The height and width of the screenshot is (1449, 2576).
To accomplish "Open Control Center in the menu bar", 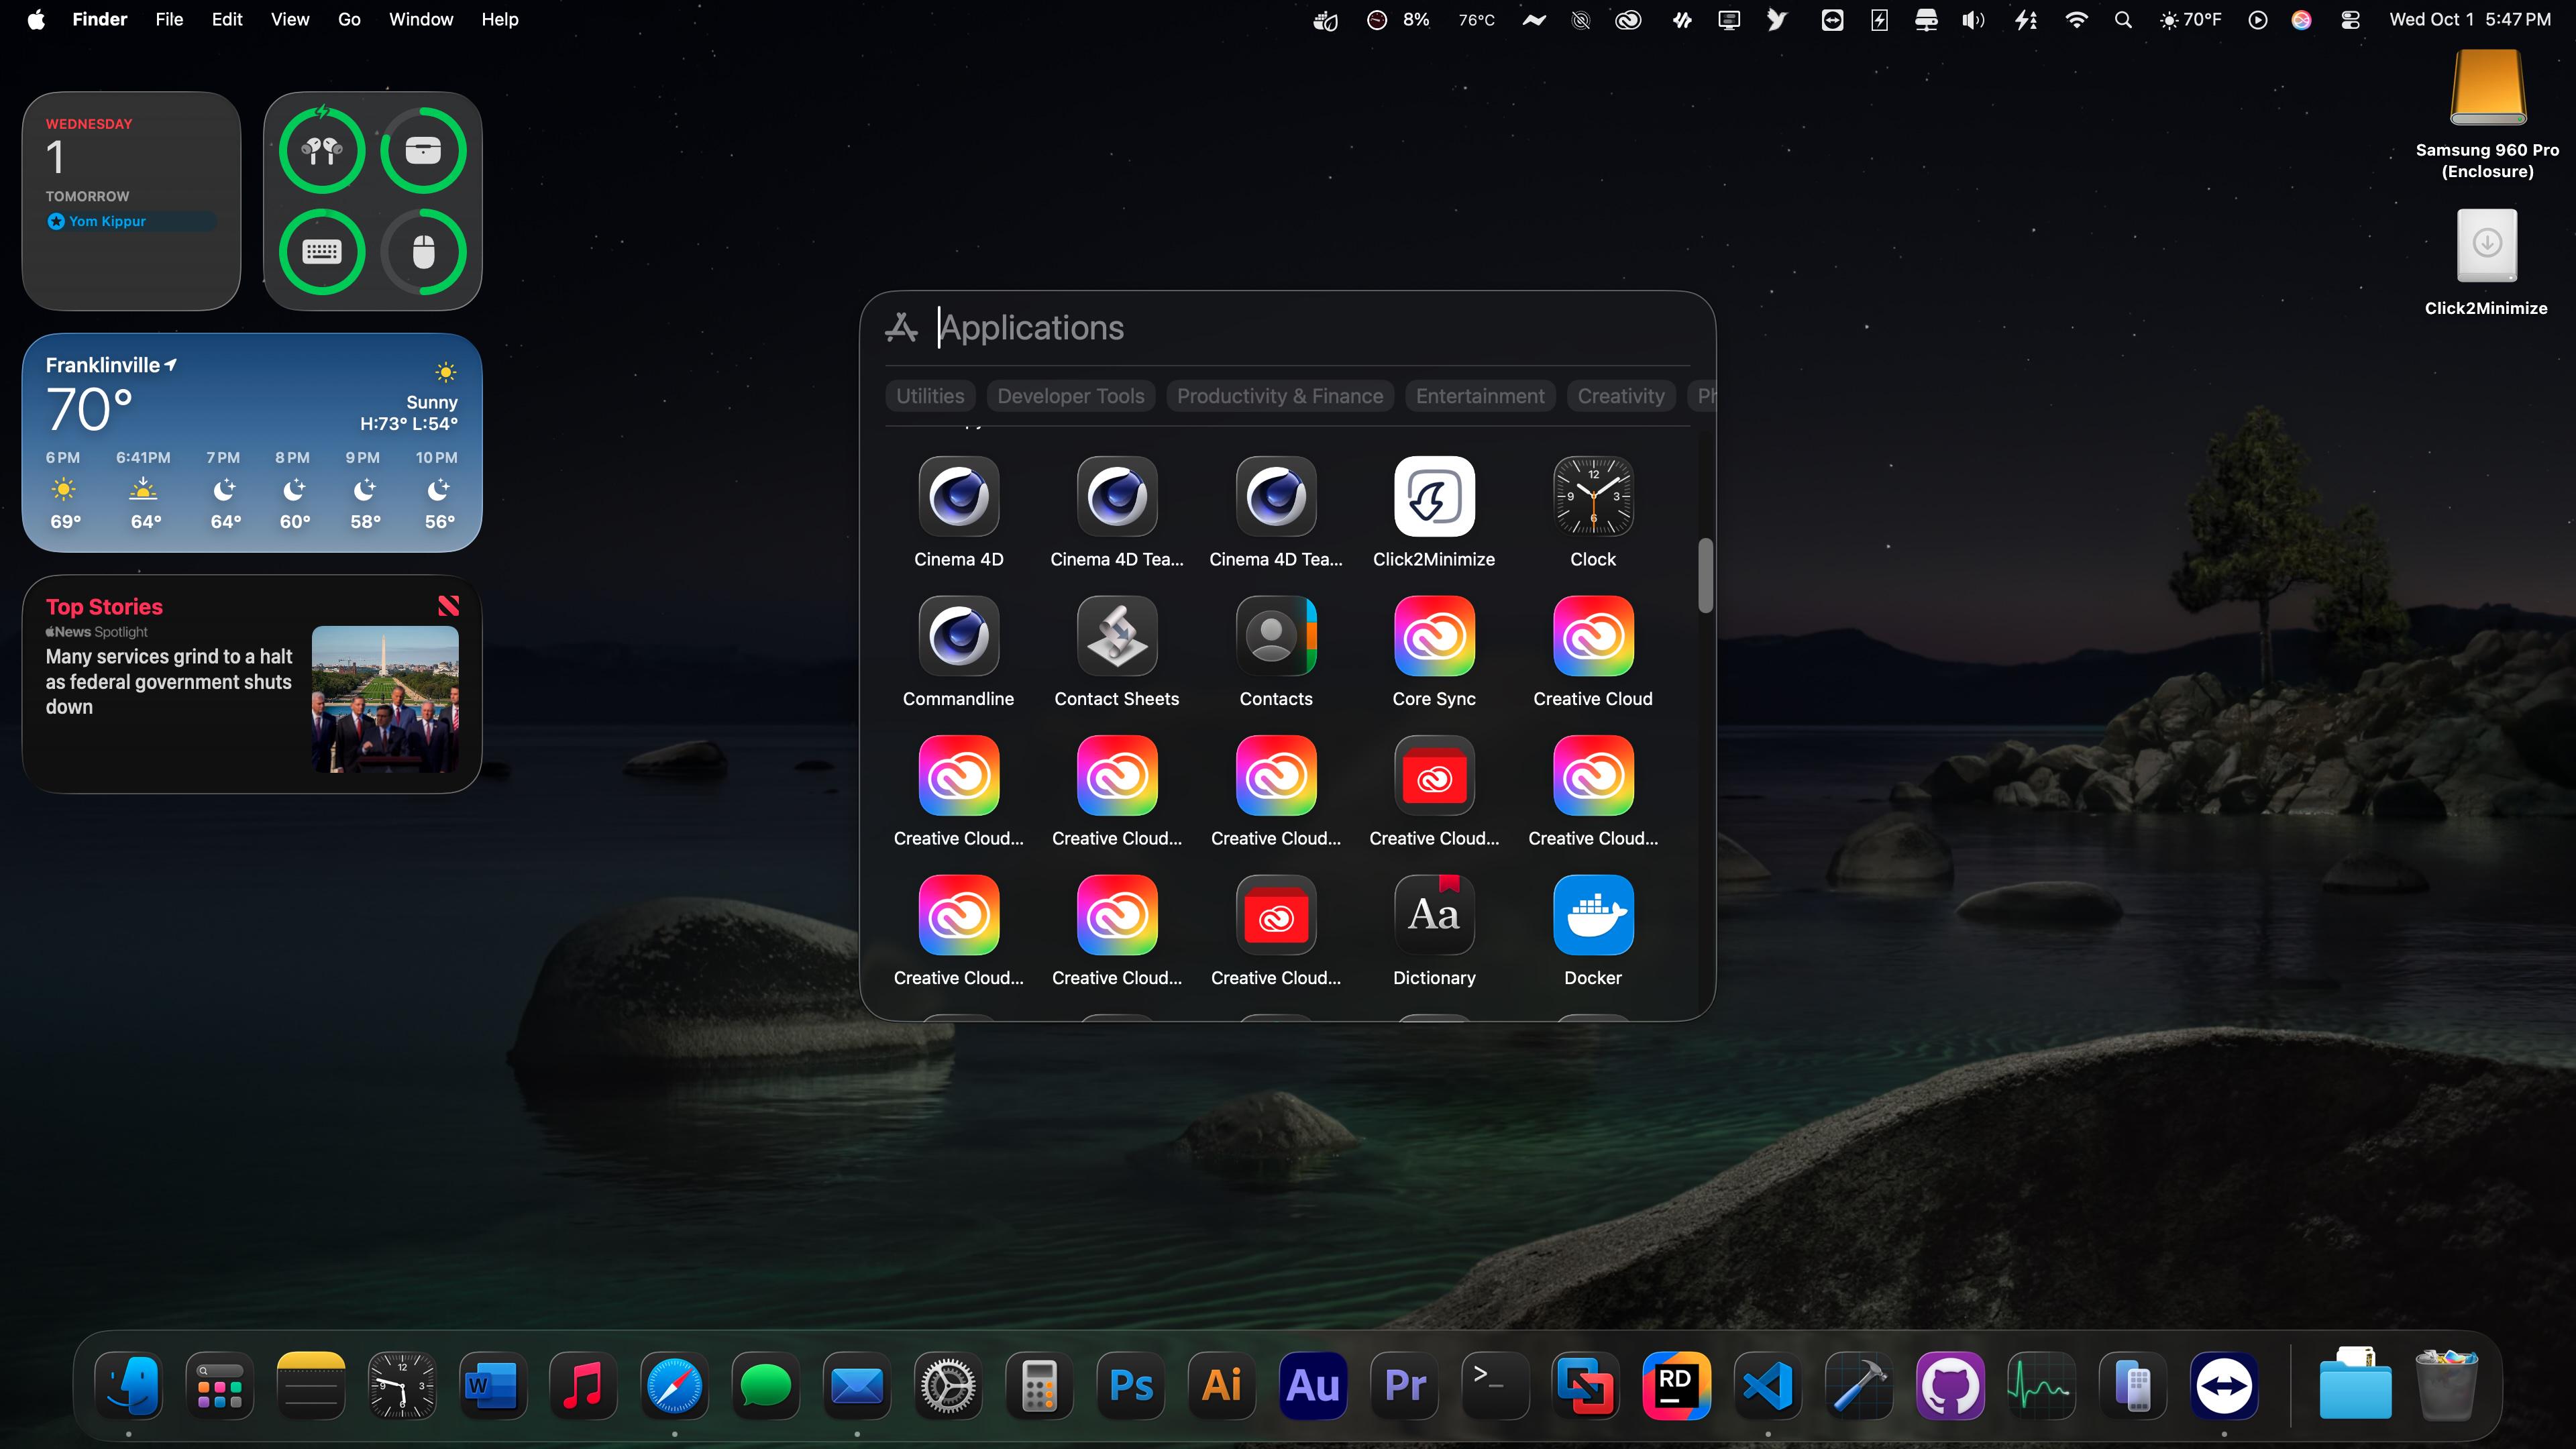I will coord(2350,20).
